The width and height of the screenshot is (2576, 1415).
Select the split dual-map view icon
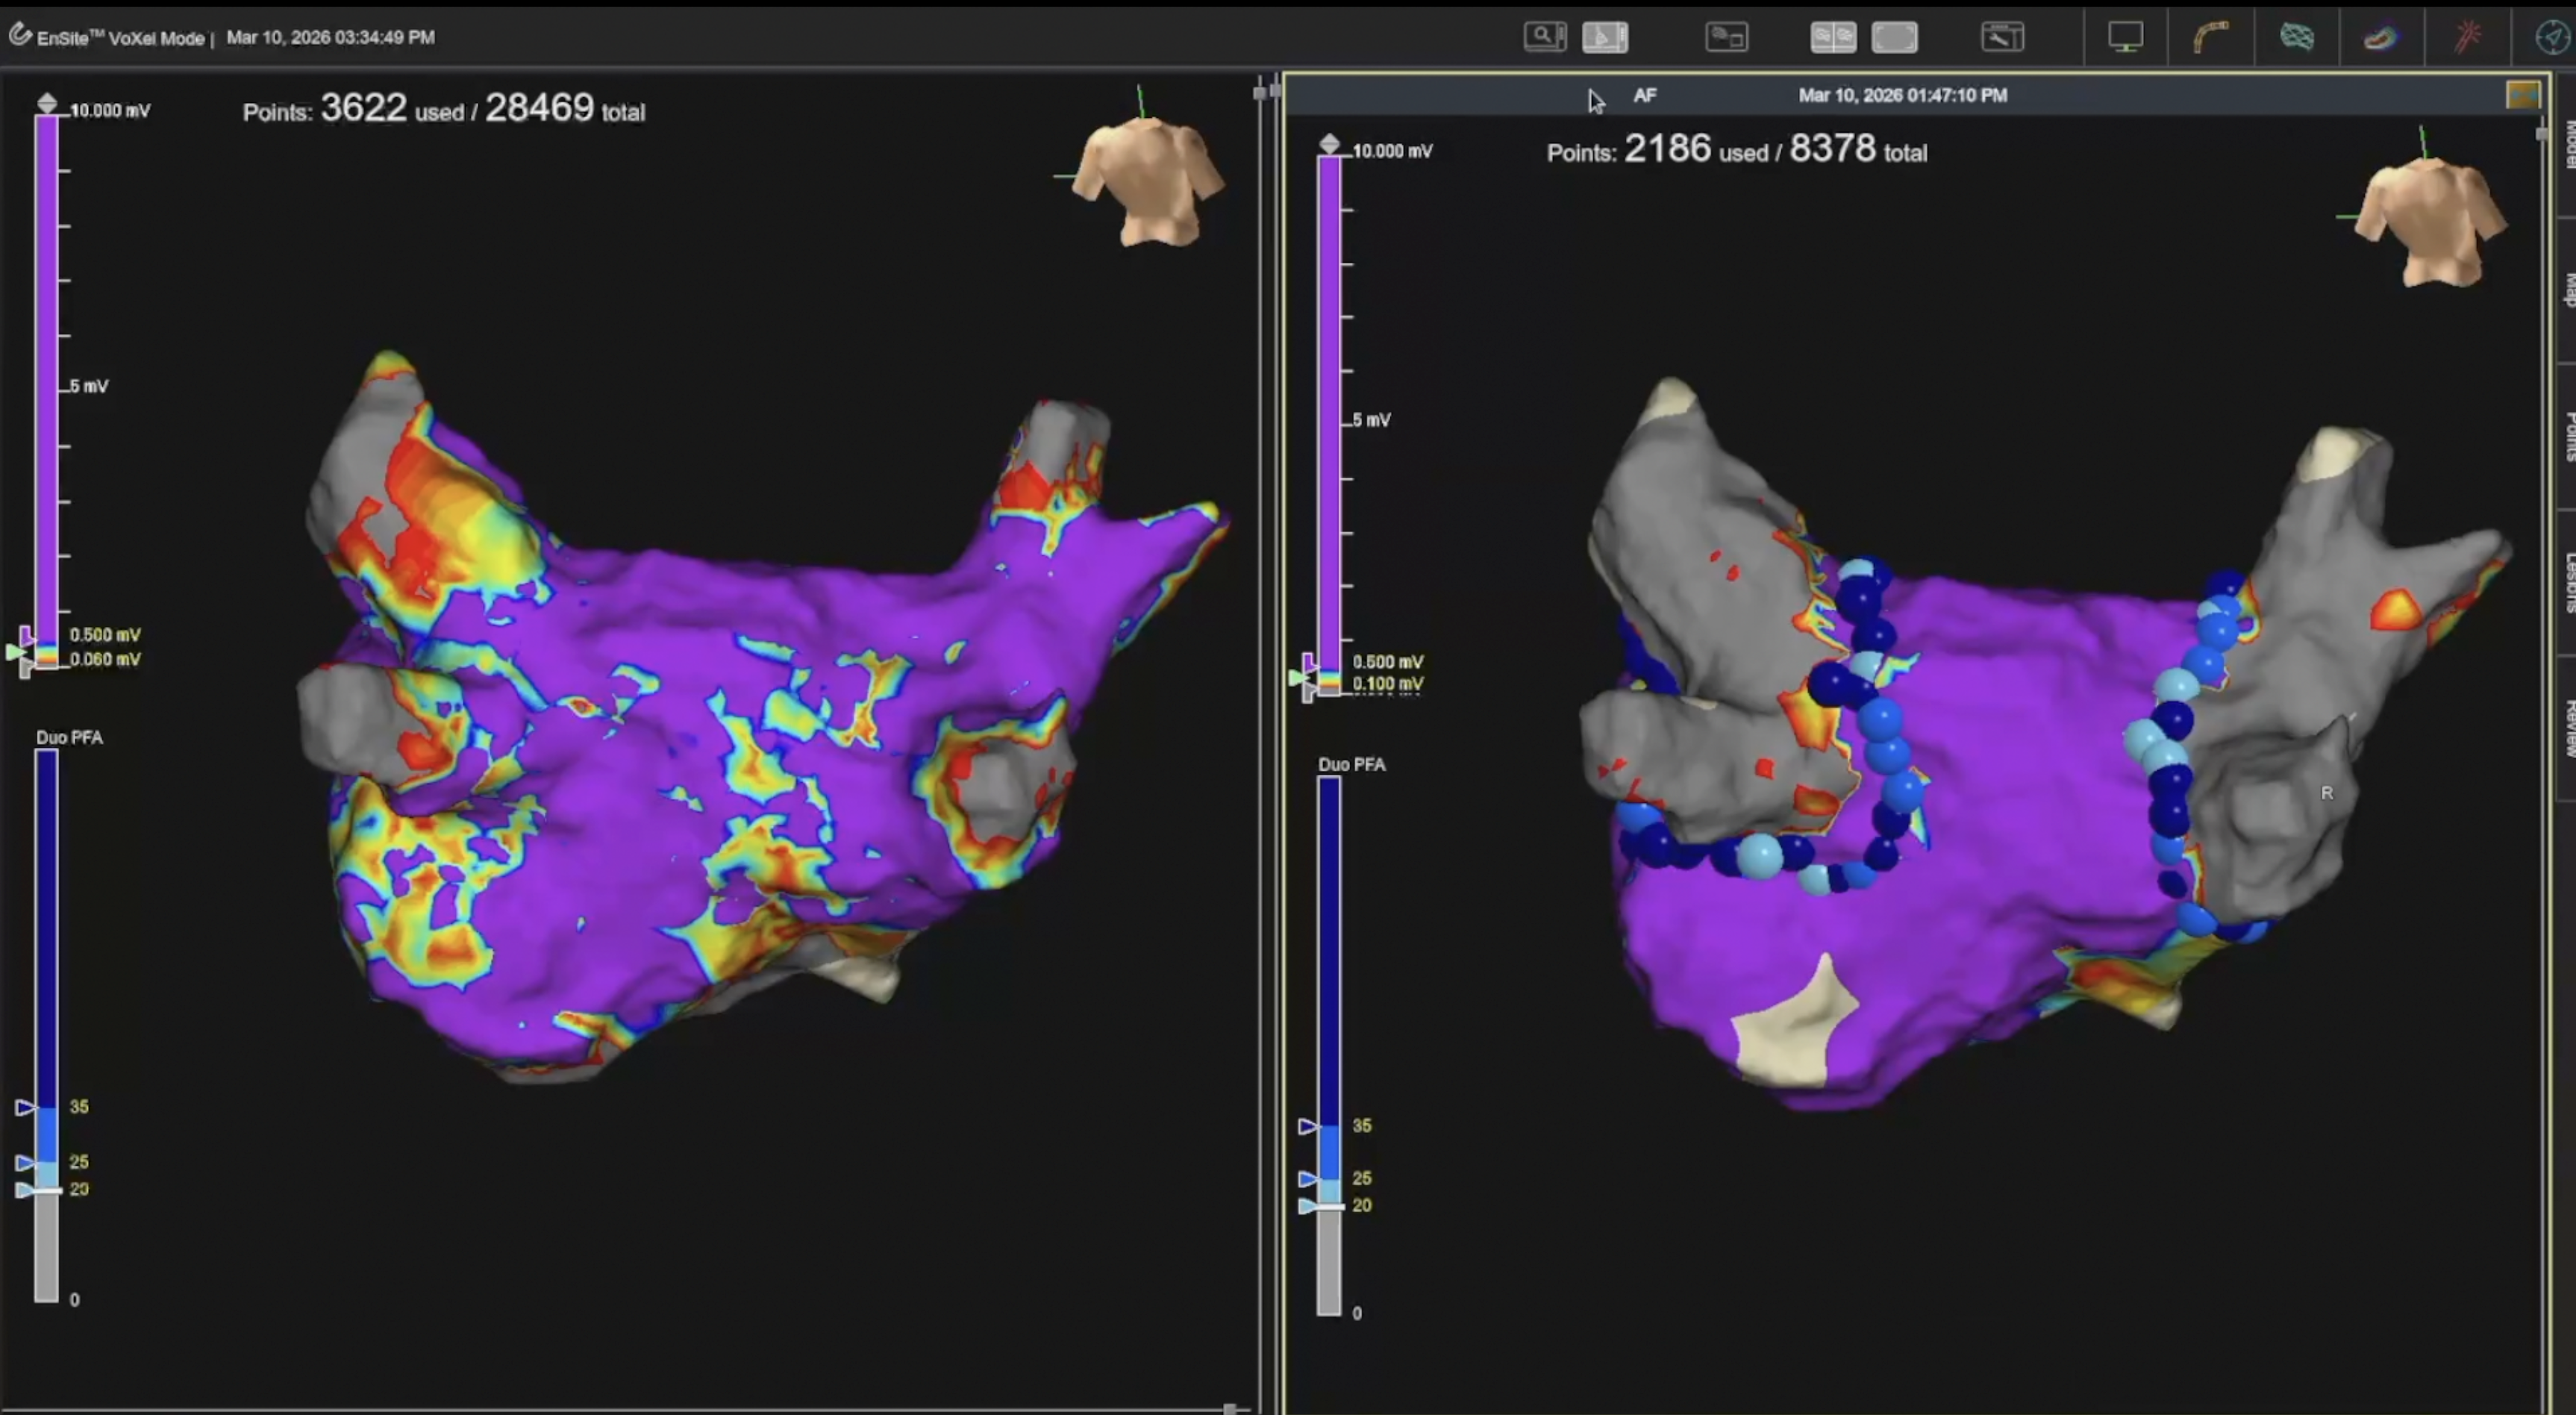pos(1833,37)
